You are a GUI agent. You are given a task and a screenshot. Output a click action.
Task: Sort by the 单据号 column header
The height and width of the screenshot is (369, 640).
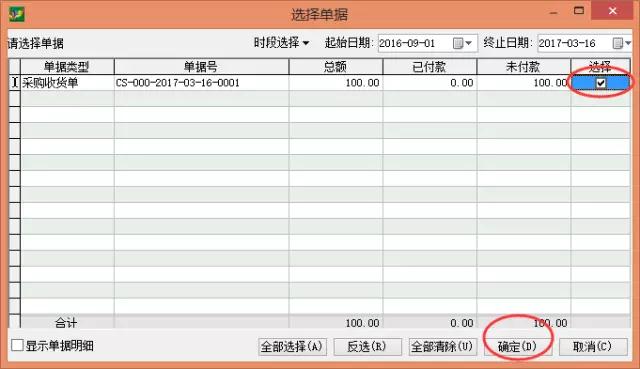tap(201, 67)
